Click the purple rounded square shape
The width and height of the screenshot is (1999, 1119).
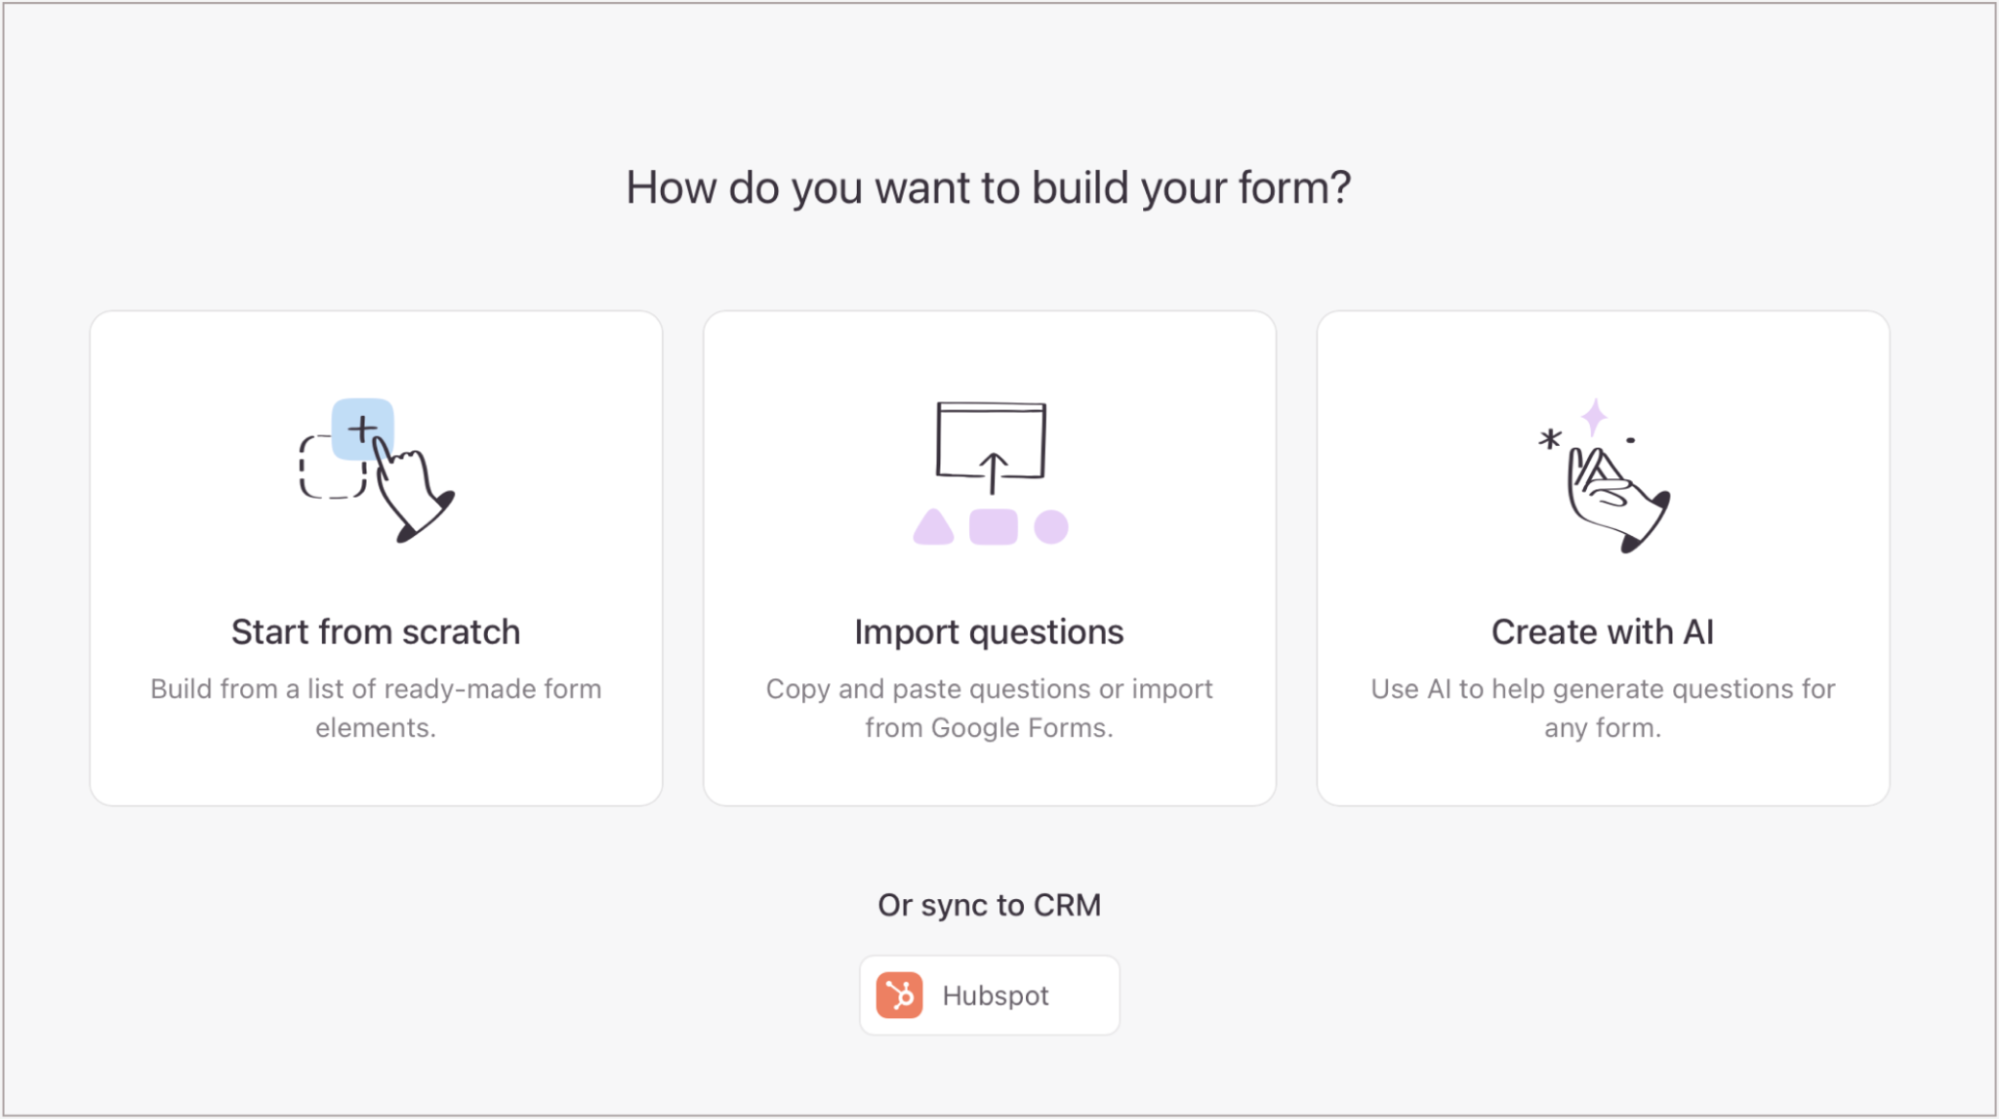(x=993, y=527)
